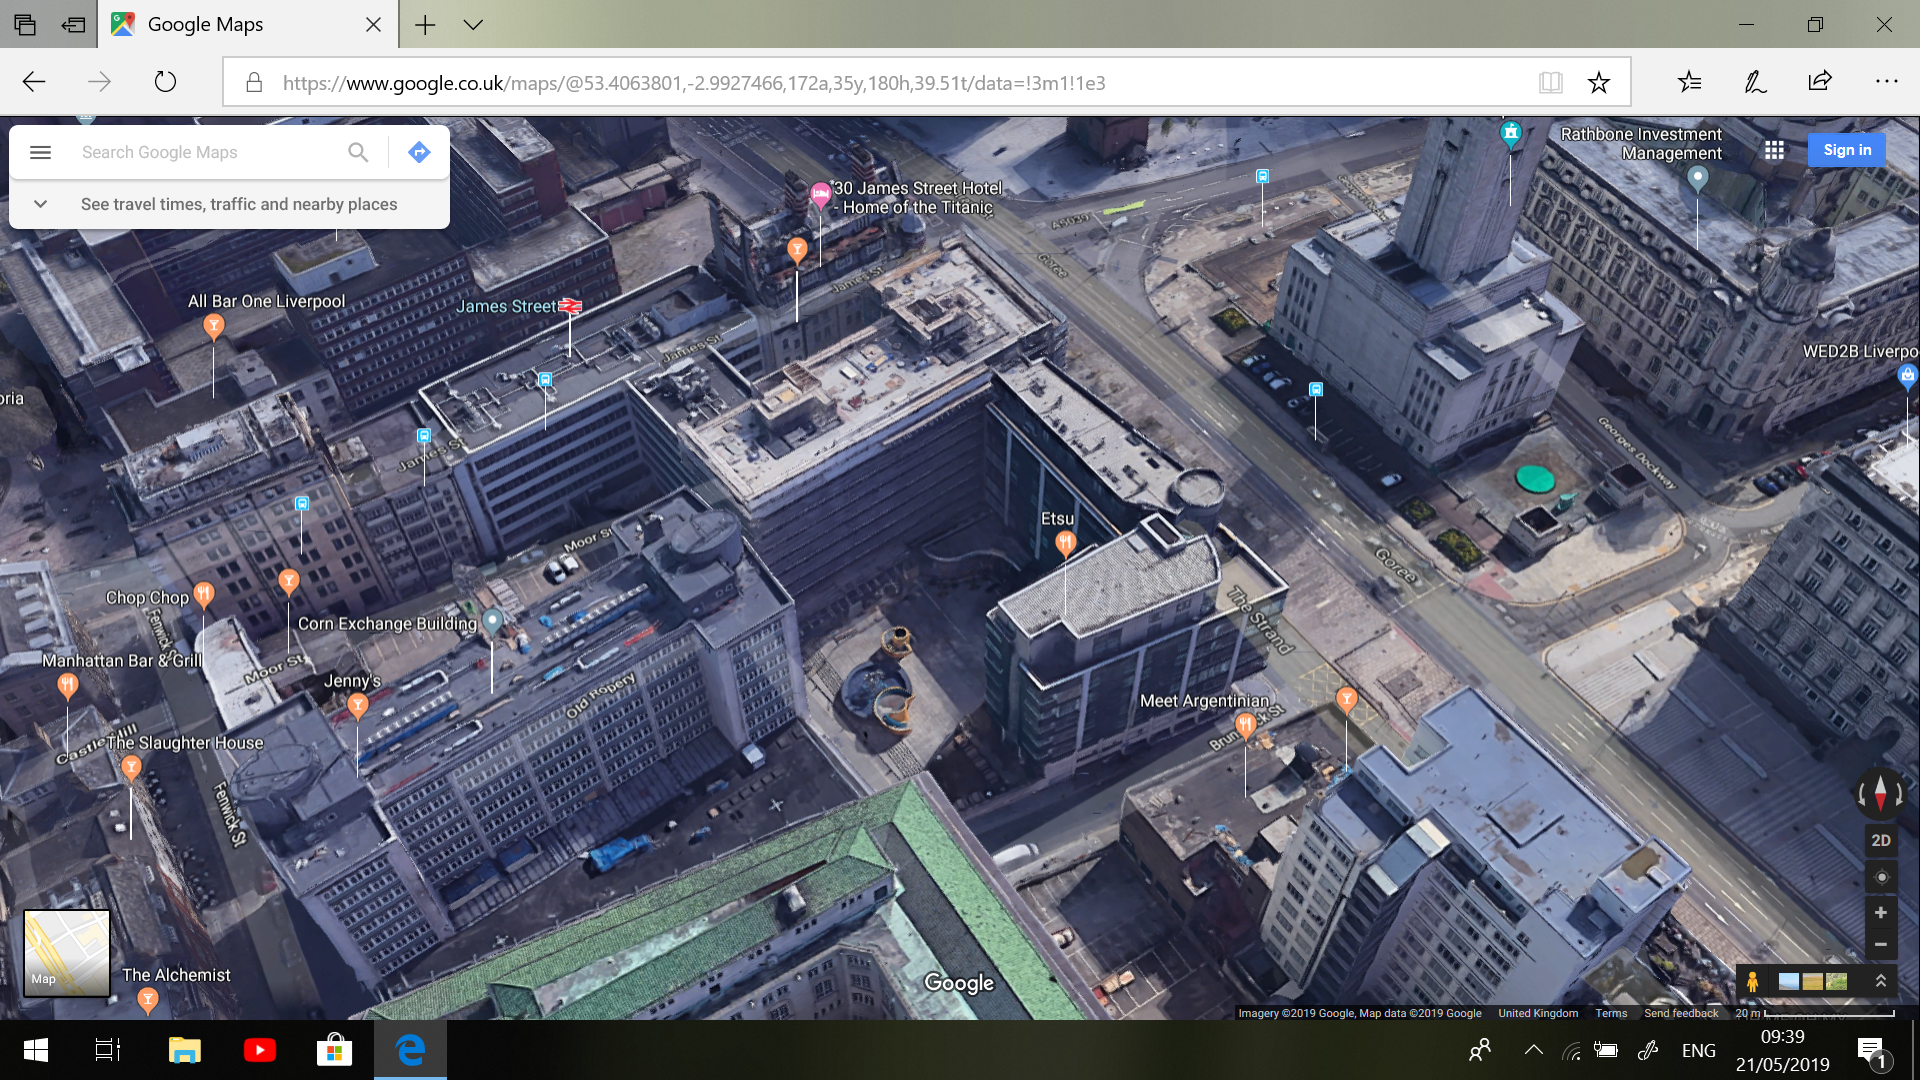Open the imagery thumbnails strip
1920x1080 pixels.
1813,982
